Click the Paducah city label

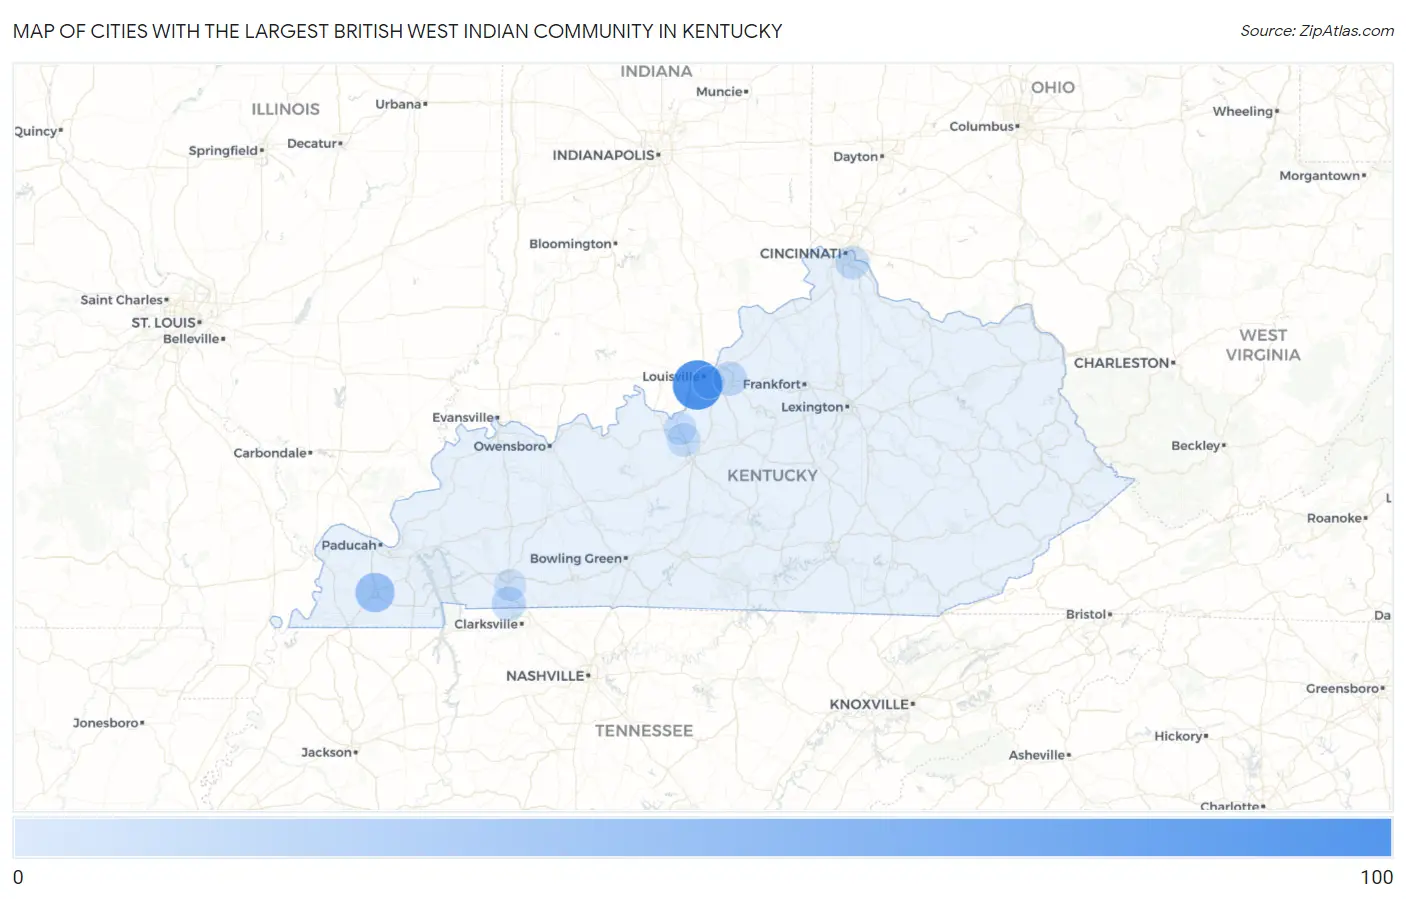(349, 545)
